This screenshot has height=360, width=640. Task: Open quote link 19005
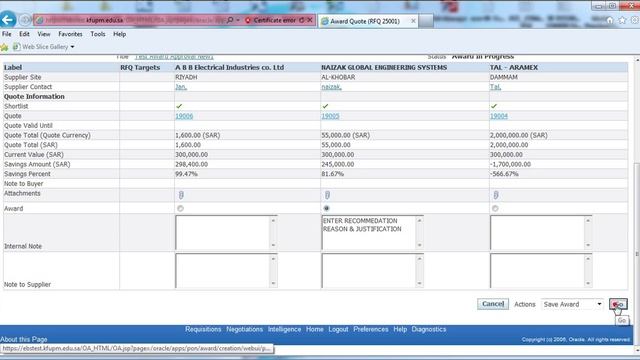(330, 116)
